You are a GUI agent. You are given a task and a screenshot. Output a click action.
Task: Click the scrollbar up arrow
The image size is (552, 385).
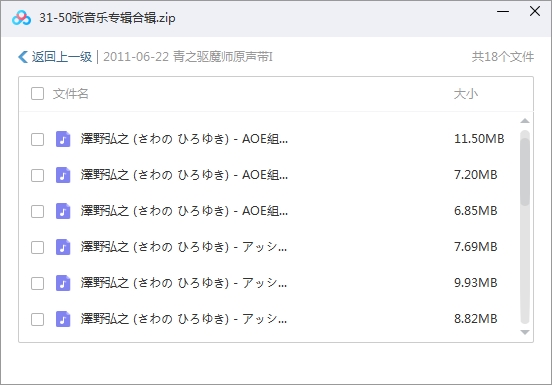click(525, 121)
